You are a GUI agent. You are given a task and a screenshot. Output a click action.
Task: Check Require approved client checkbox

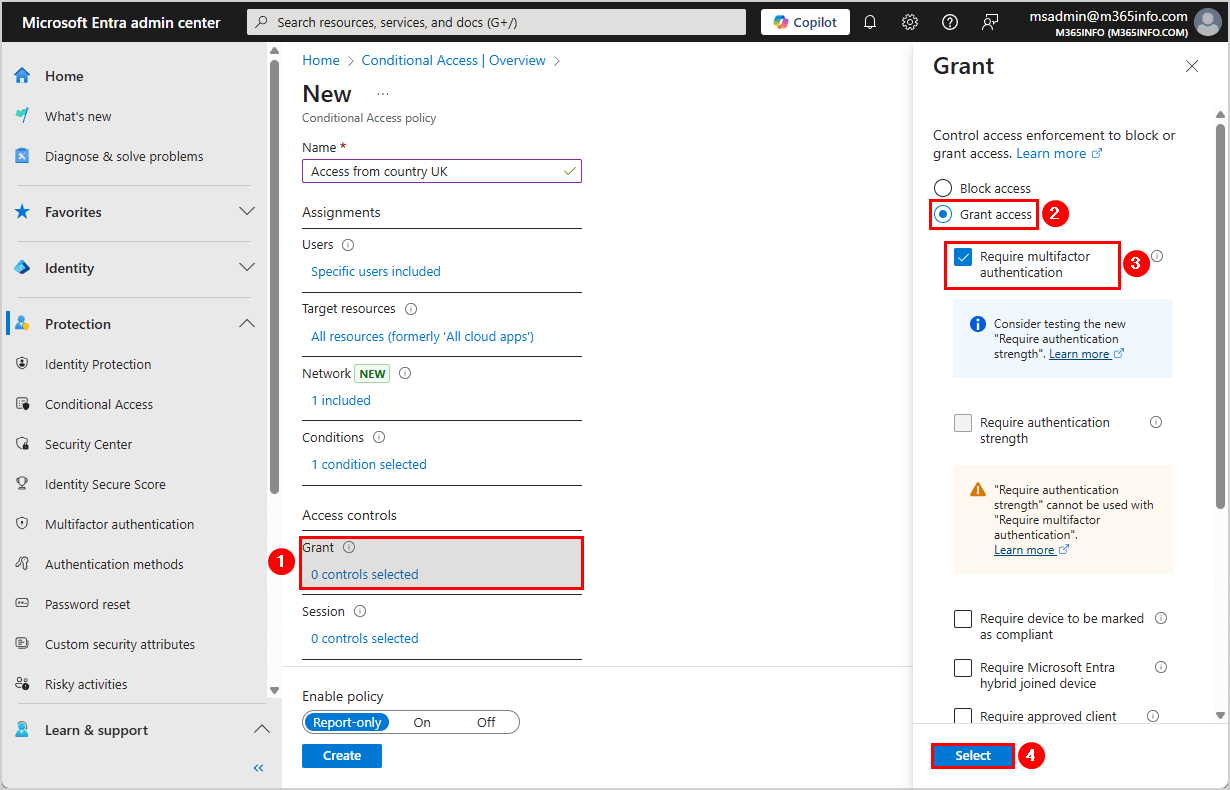[963, 716]
